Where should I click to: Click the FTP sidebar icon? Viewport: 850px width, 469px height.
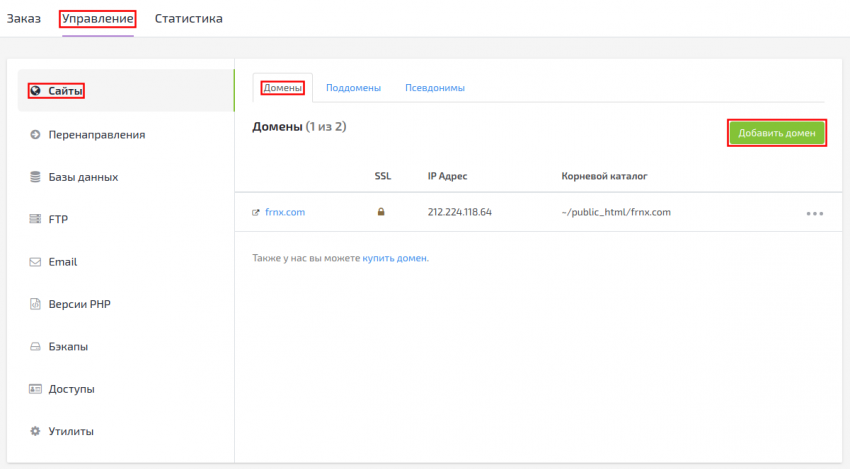coord(35,219)
